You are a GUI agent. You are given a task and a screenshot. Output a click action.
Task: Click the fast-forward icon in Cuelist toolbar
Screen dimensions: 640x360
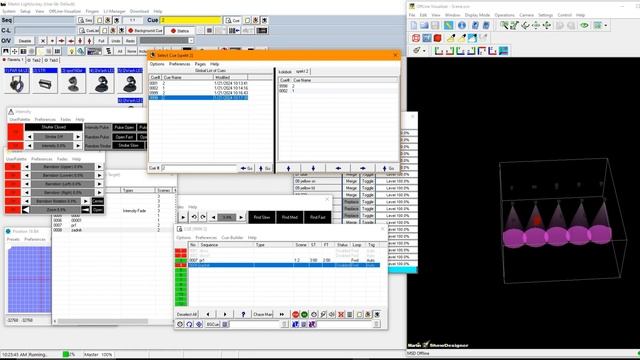[x=282, y=314]
